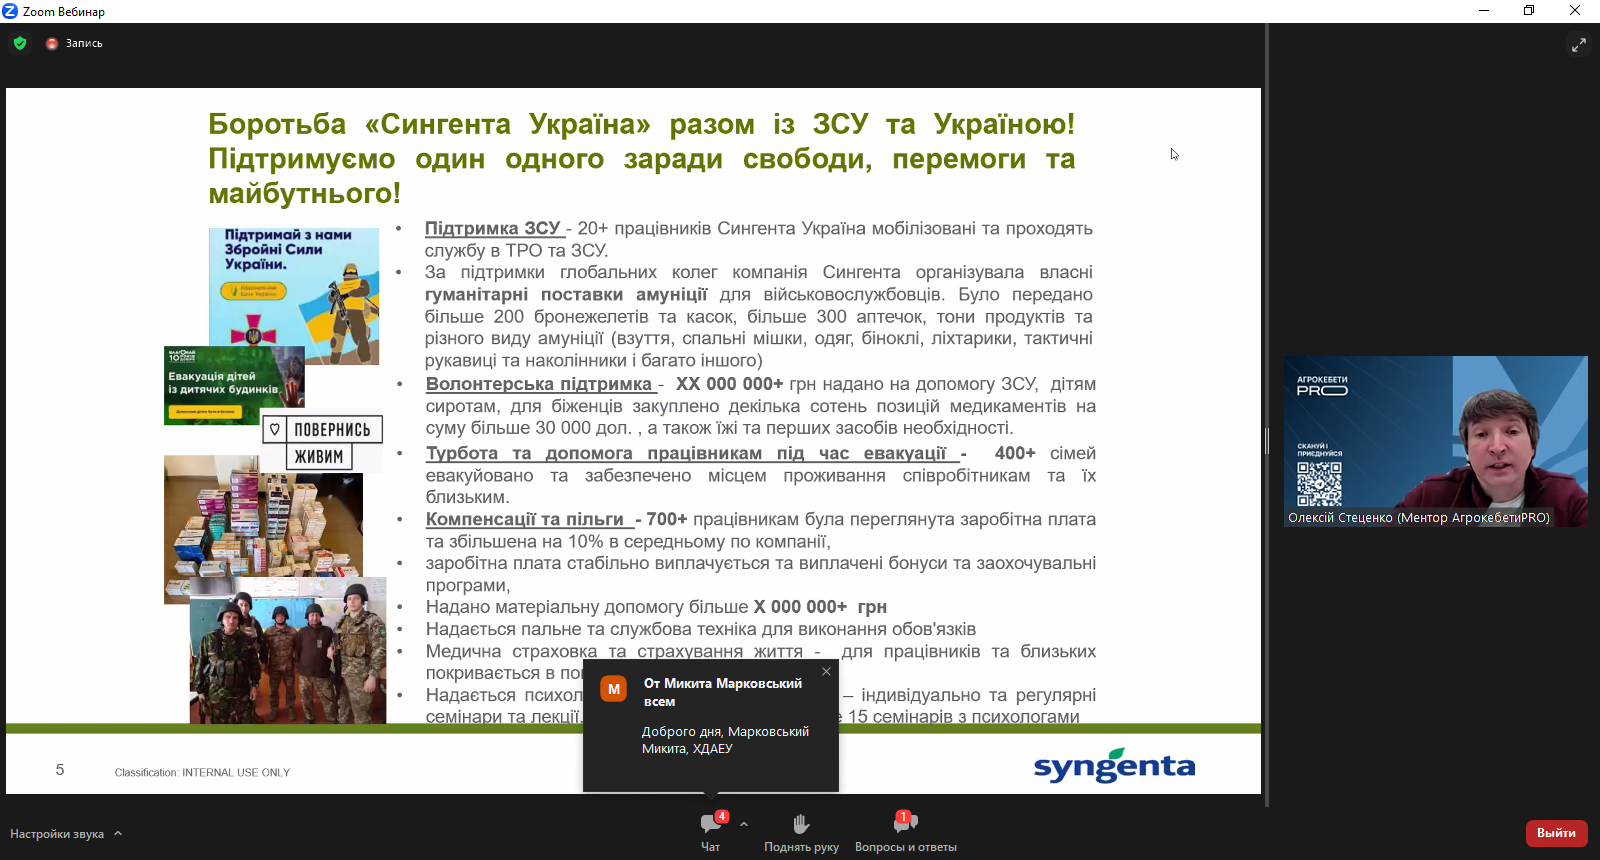
Task: Click the QR code in speaker video
Action: pos(1319,484)
